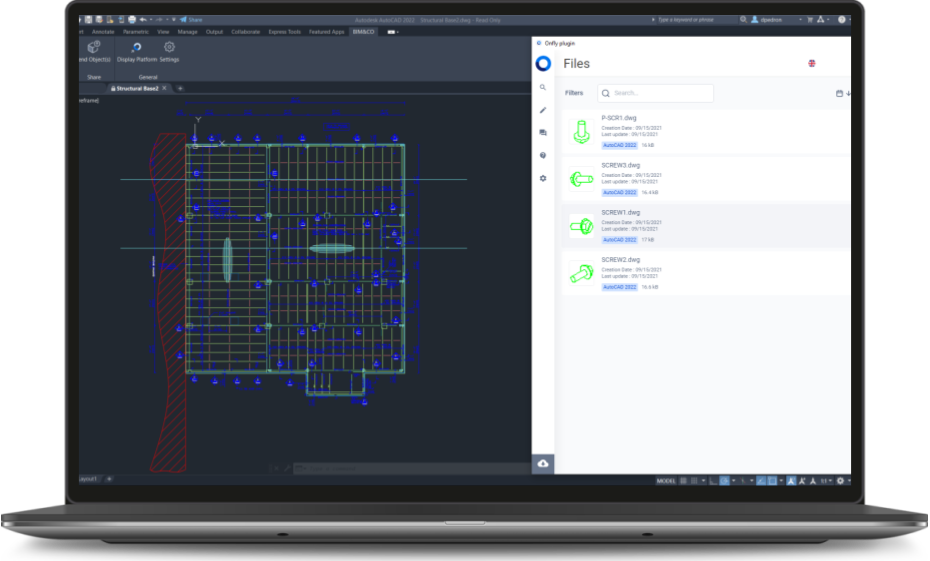Click the help question mark in plugin sidebar
The width and height of the screenshot is (930, 561).
[x=543, y=156]
